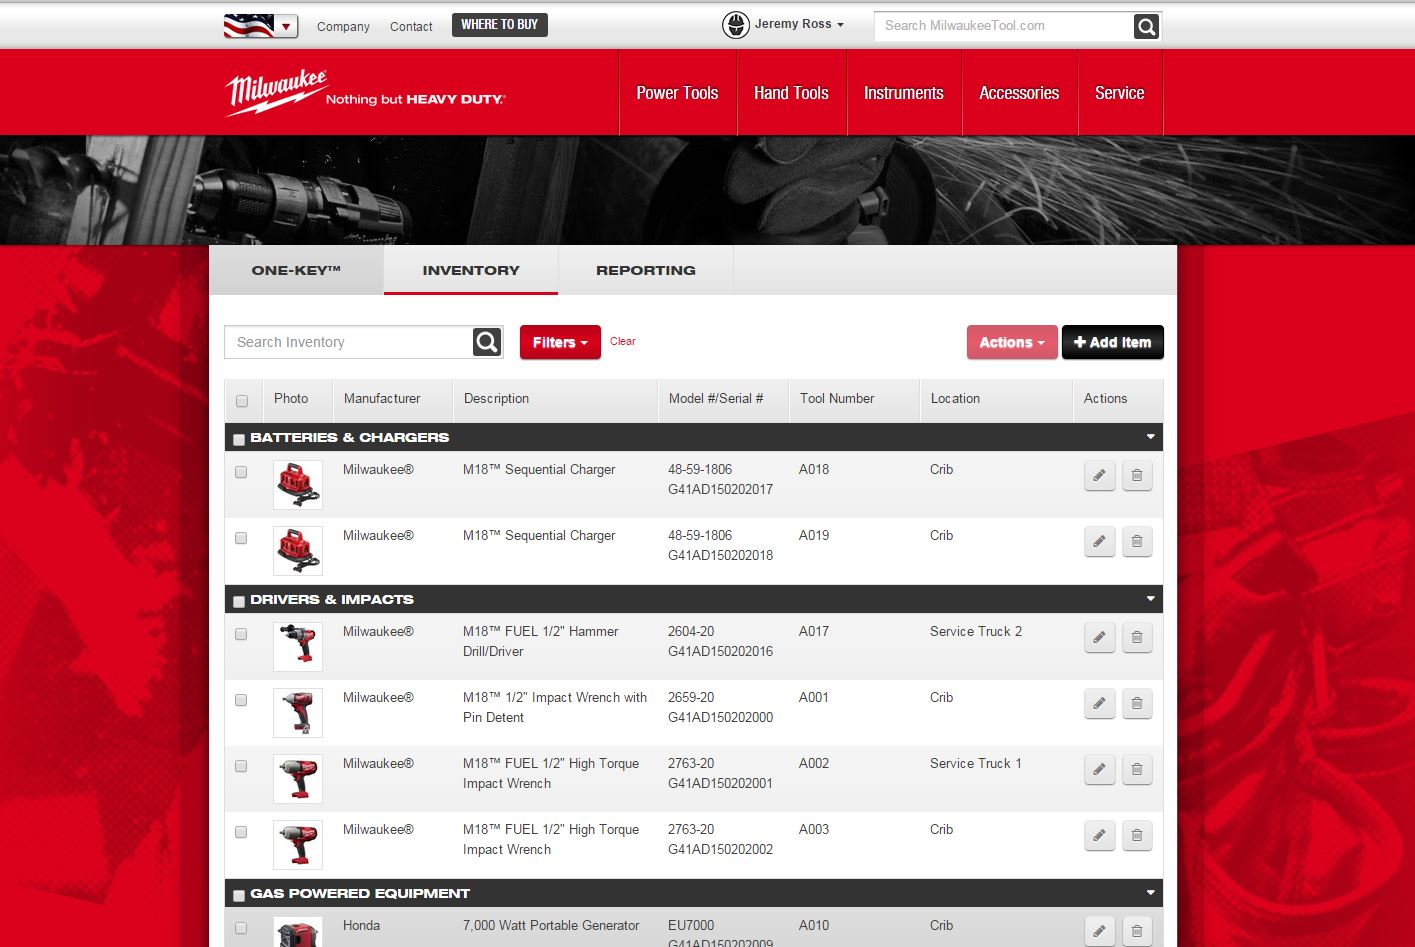The width and height of the screenshot is (1415, 947).
Task: Click the Search MilwaukeeTool.com field
Action: [x=1004, y=26]
